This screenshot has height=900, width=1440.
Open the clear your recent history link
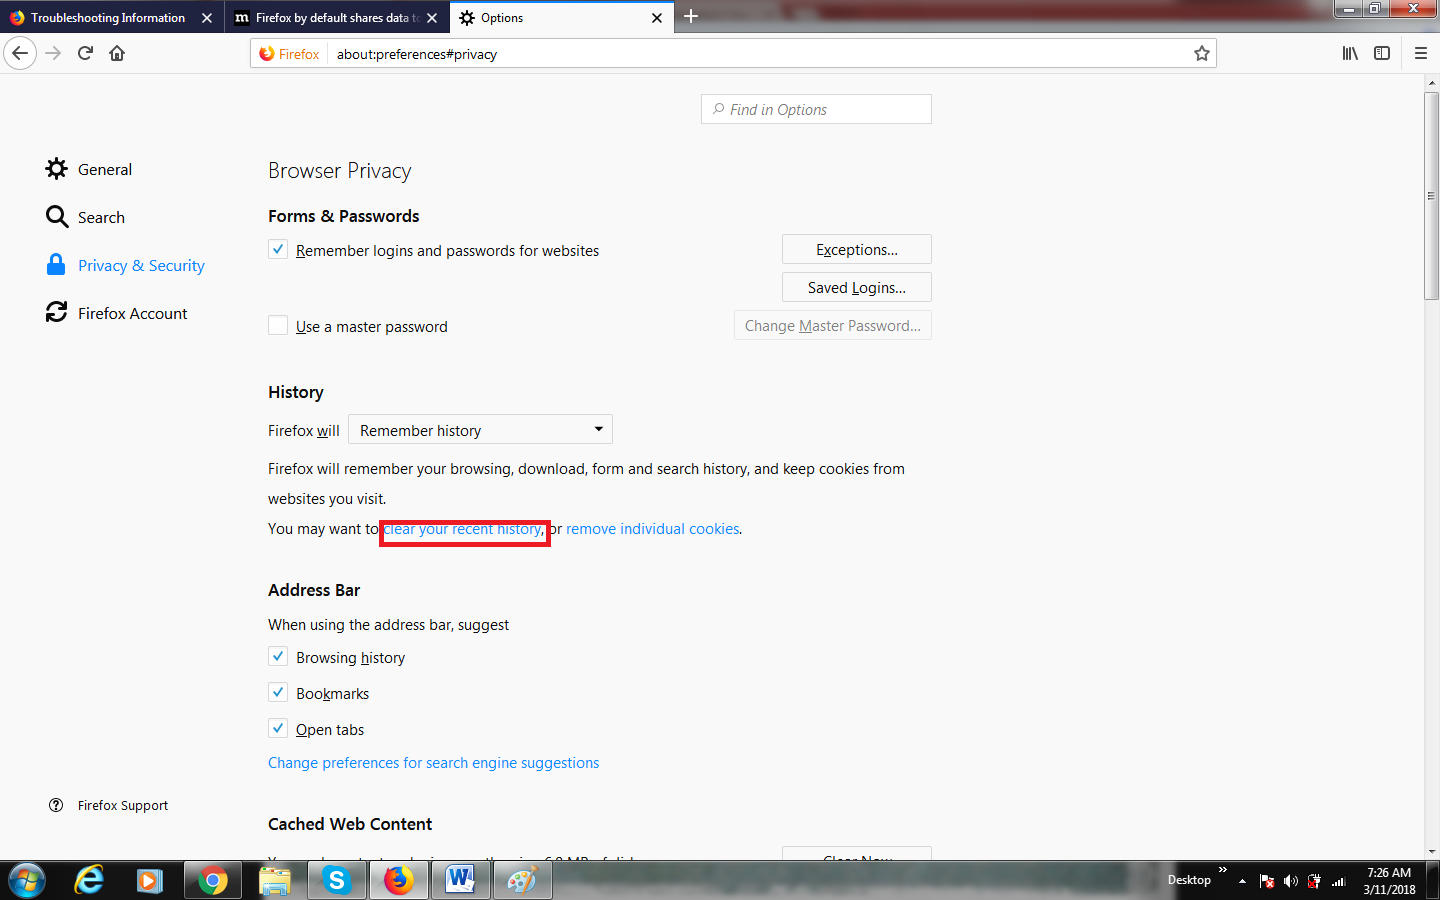click(x=464, y=528)
